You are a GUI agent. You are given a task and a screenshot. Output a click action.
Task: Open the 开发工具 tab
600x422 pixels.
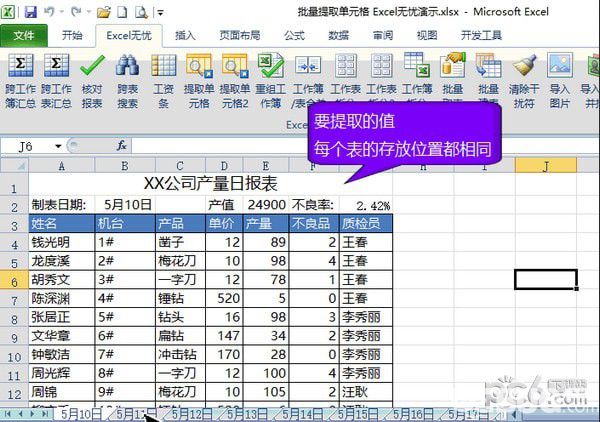tap(481, 35)
